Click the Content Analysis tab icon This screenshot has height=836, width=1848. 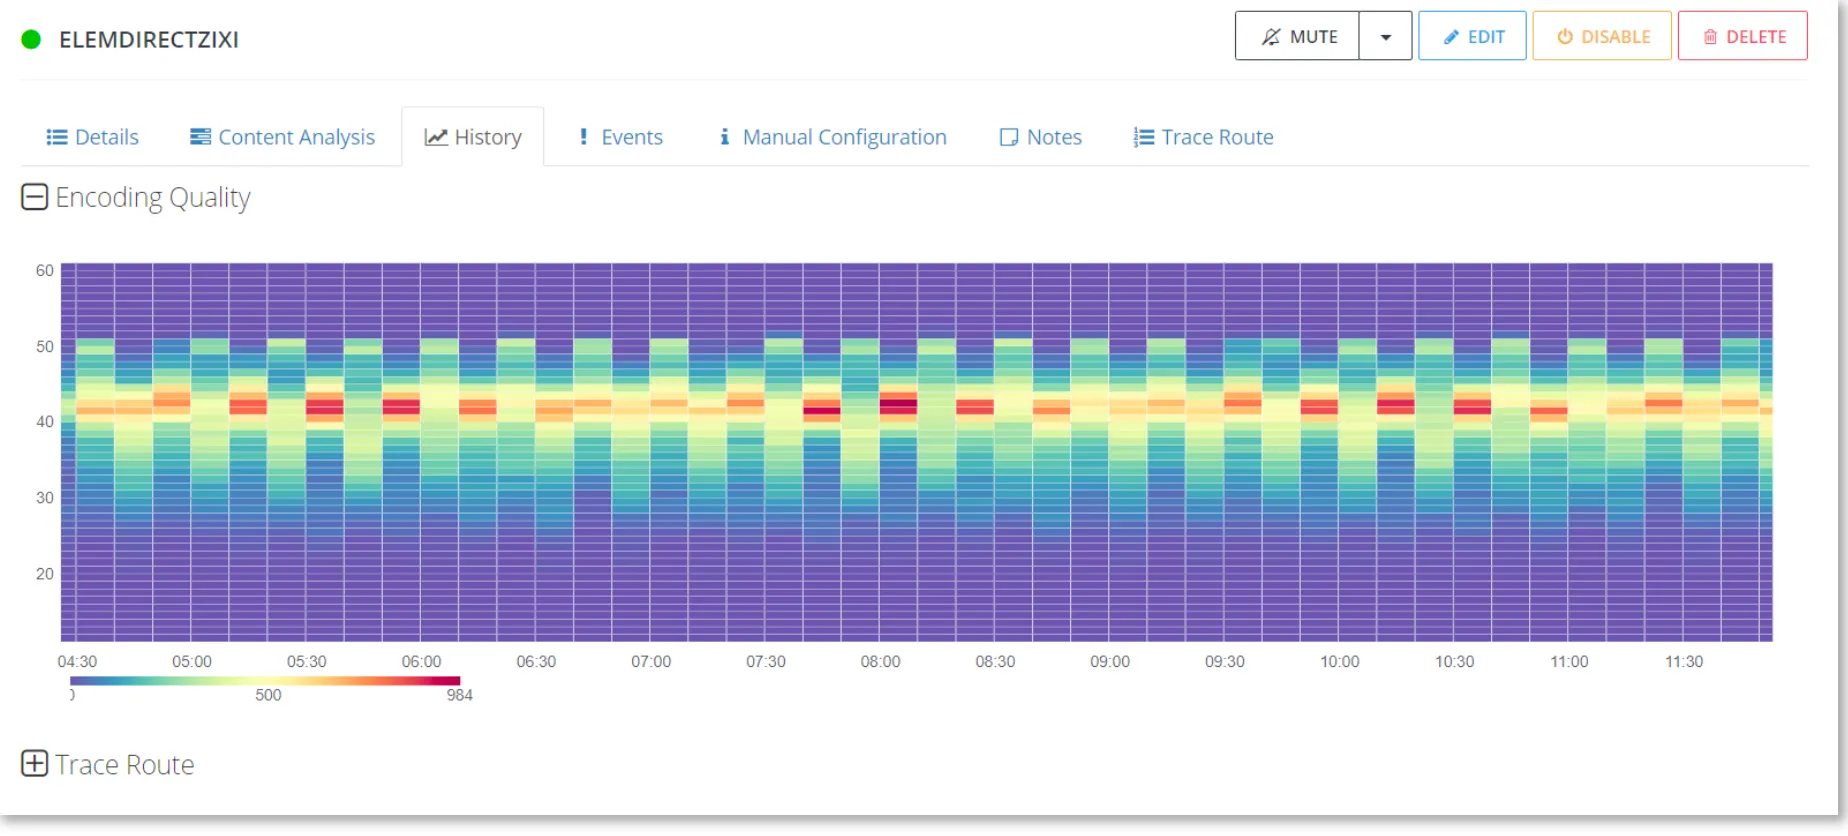click(201, 137)
